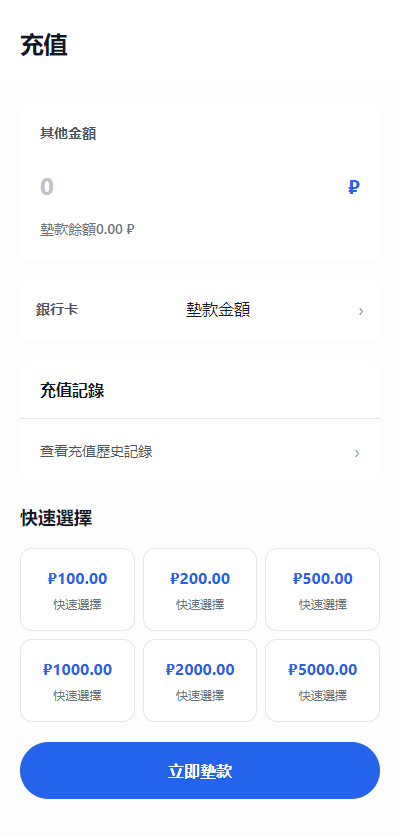Screen dimensions: 400x836
Task: Click the 充值 page title
Action: click(x=44, y=45)
